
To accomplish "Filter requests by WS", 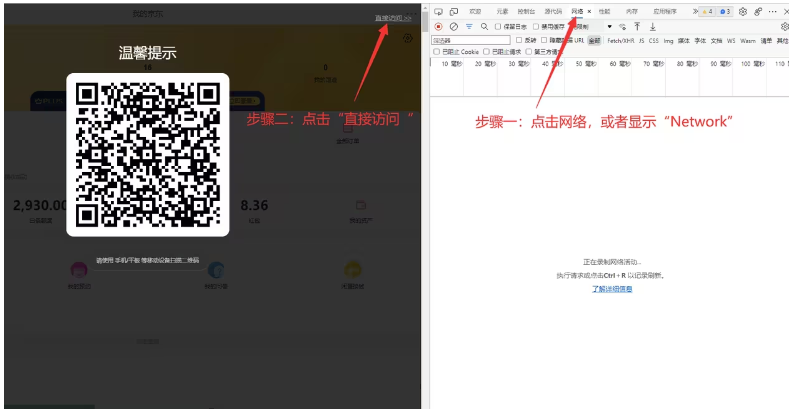I will coord(731,41).
